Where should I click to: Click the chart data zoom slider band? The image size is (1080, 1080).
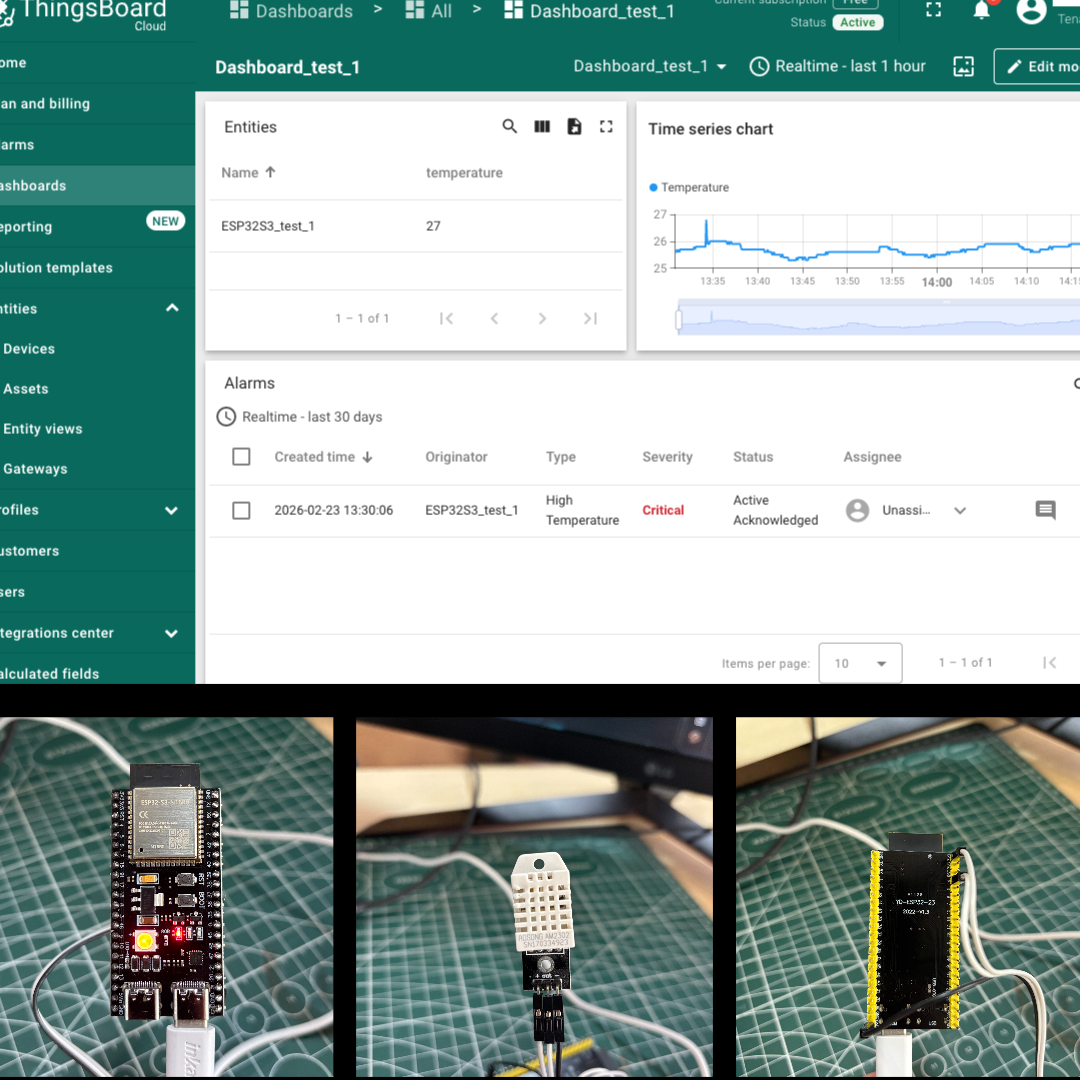[x=879, y=319]
